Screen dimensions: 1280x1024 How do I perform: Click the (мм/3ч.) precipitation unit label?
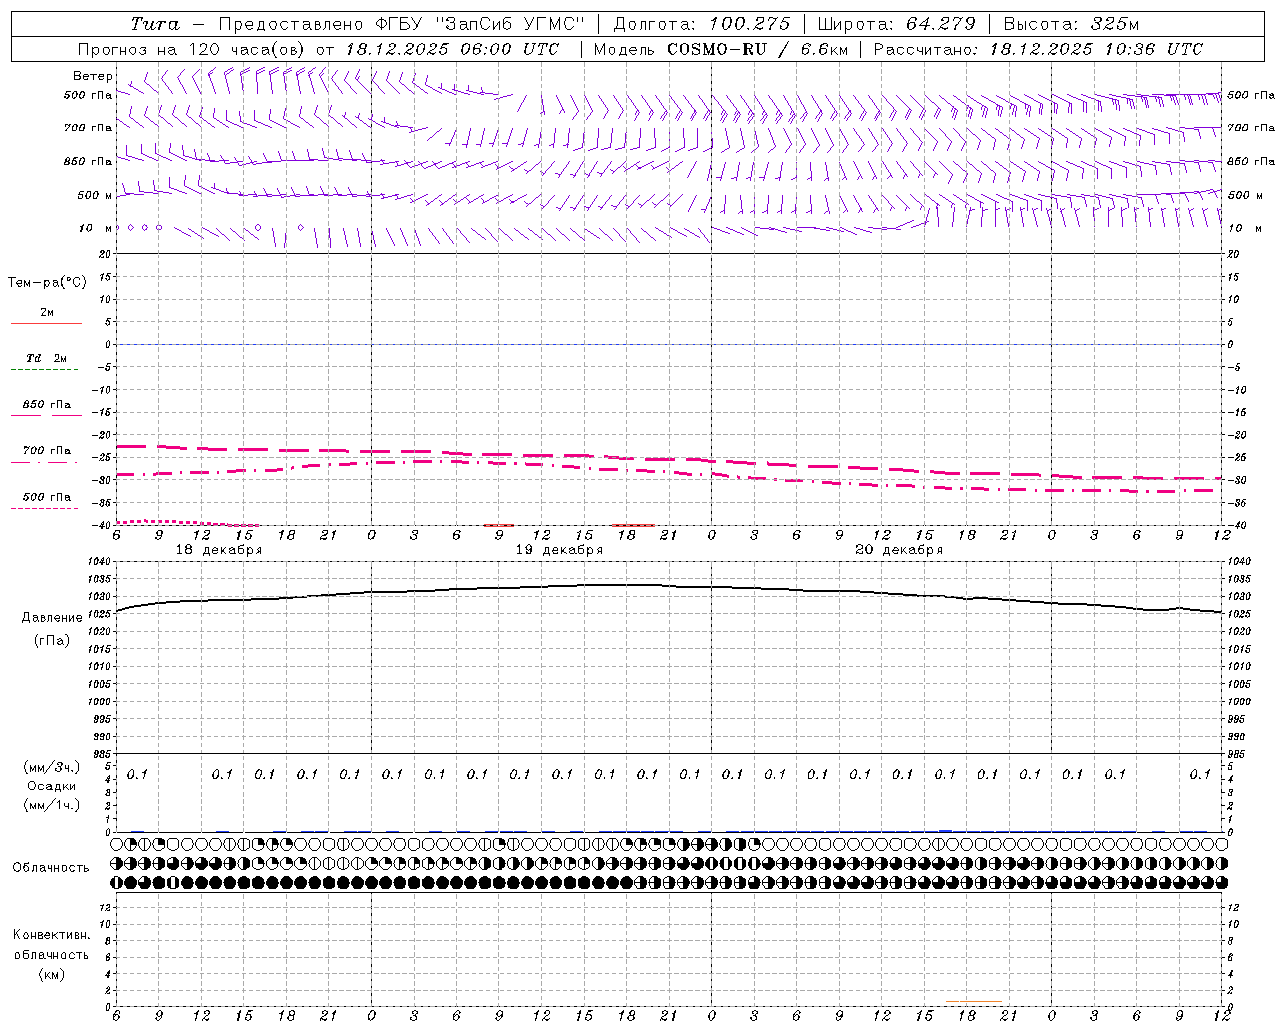tap(52, 767)
